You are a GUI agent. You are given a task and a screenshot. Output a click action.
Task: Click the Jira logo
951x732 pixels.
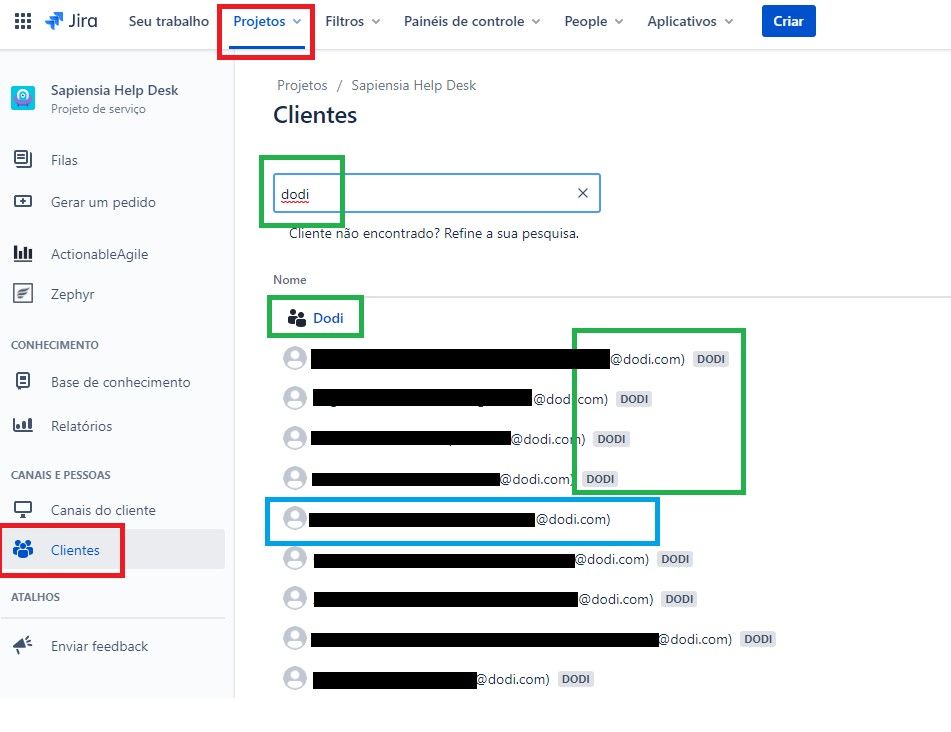71,21
